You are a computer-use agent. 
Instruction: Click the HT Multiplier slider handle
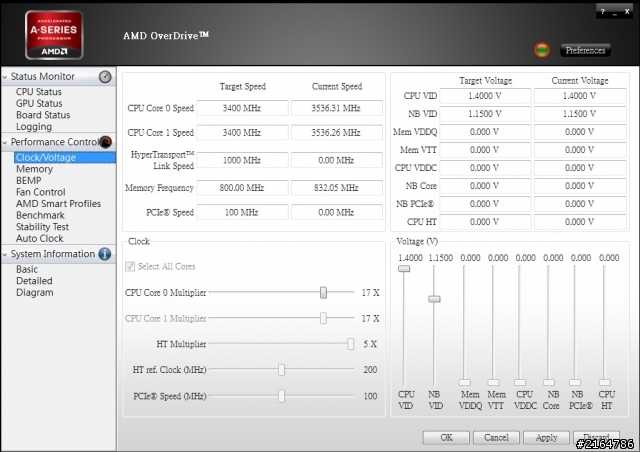click(351, 344)
